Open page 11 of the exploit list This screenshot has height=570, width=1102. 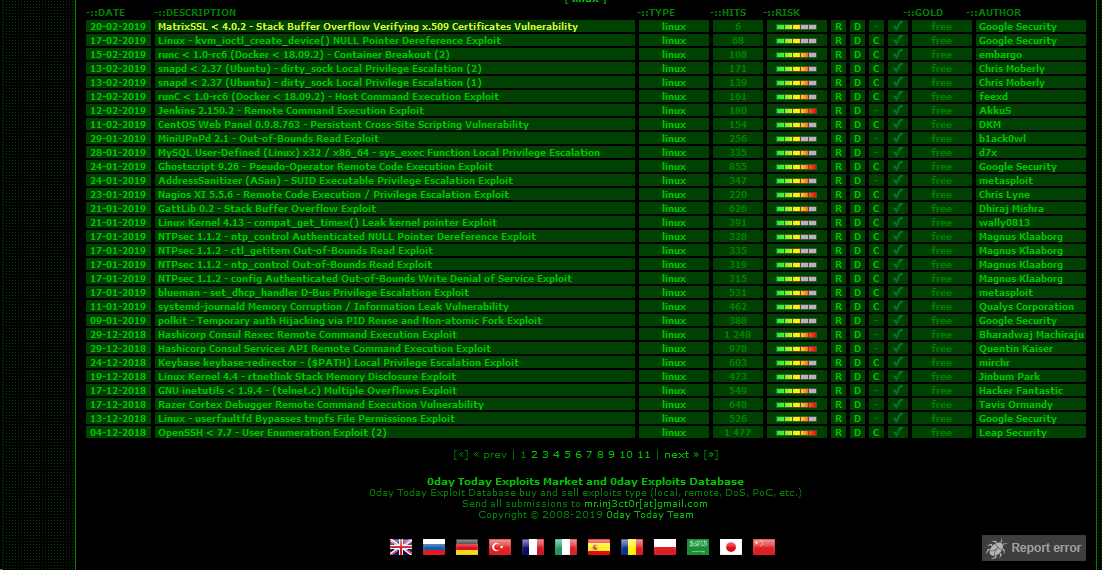pos(643,455)
